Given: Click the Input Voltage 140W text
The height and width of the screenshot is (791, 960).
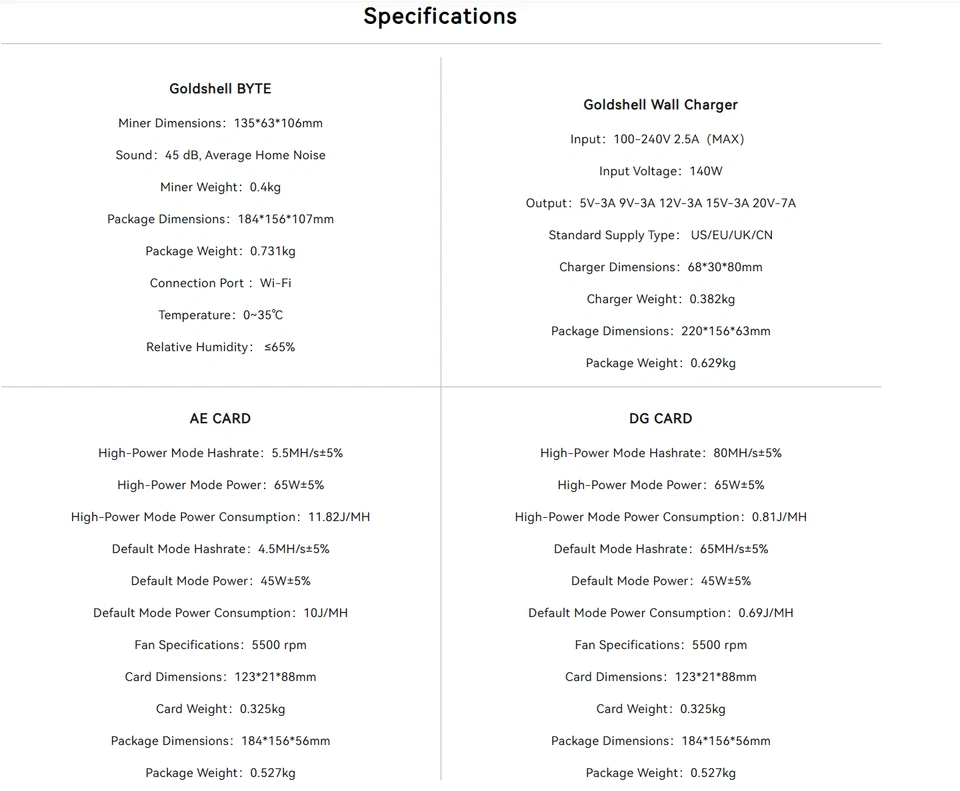Looking at the screenshot, I should 660,171.
